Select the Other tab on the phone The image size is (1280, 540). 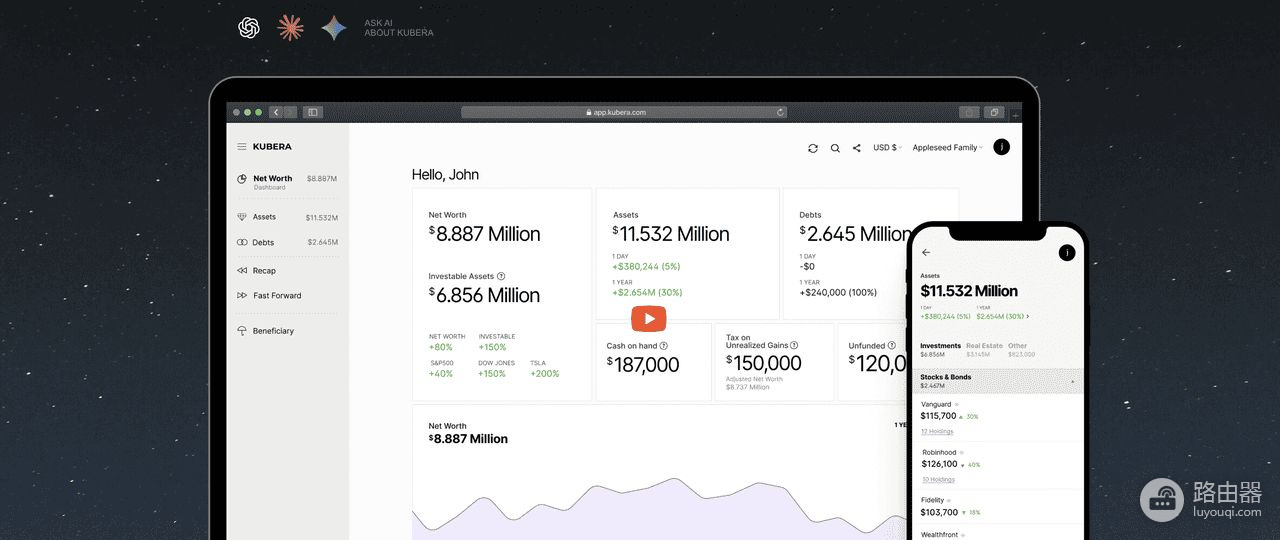tap(1021, 350)
